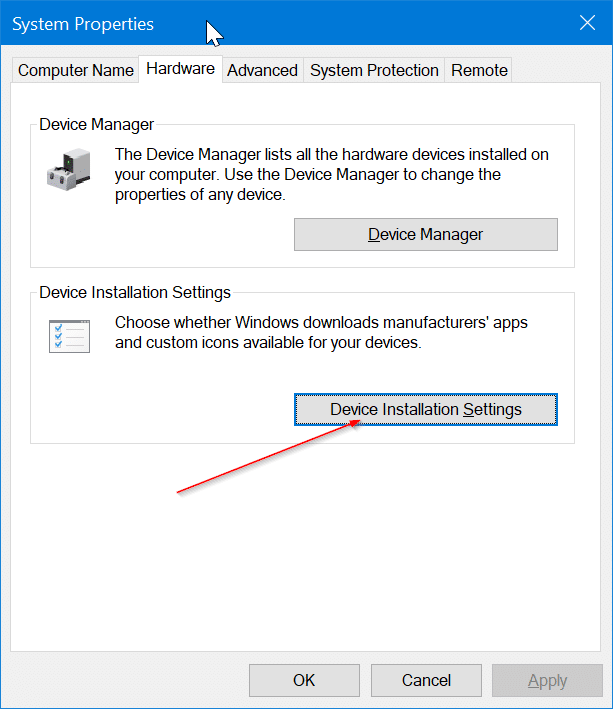This screenshot has width=613, height=709.
Task: Click the Device Installation Settings button
Action: [425, 409]
